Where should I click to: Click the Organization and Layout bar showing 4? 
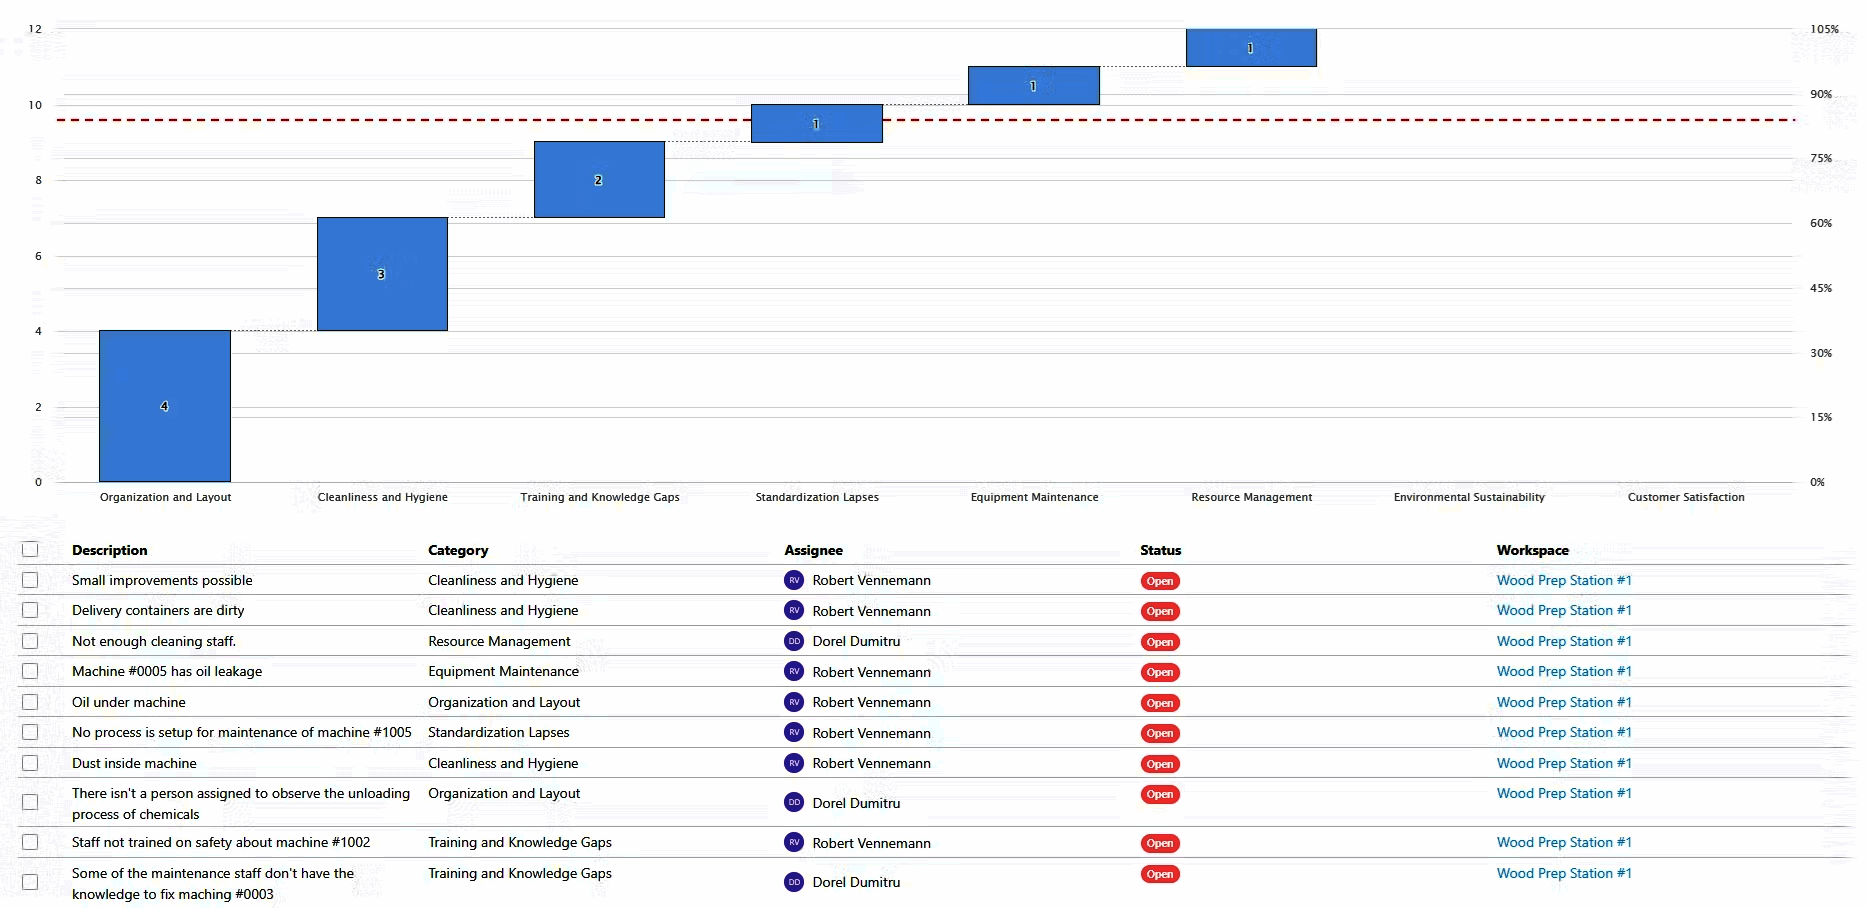(x=165, y=406)
